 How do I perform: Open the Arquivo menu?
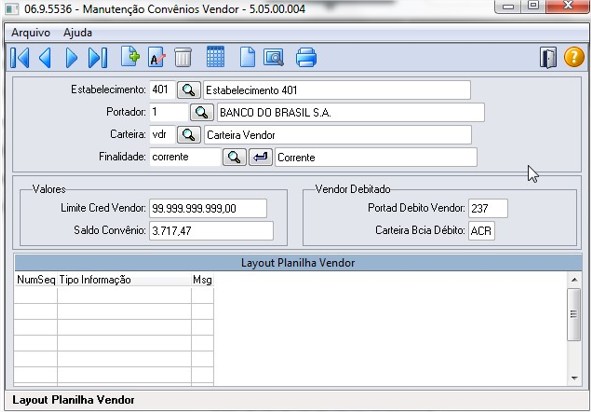click(31, 33)
